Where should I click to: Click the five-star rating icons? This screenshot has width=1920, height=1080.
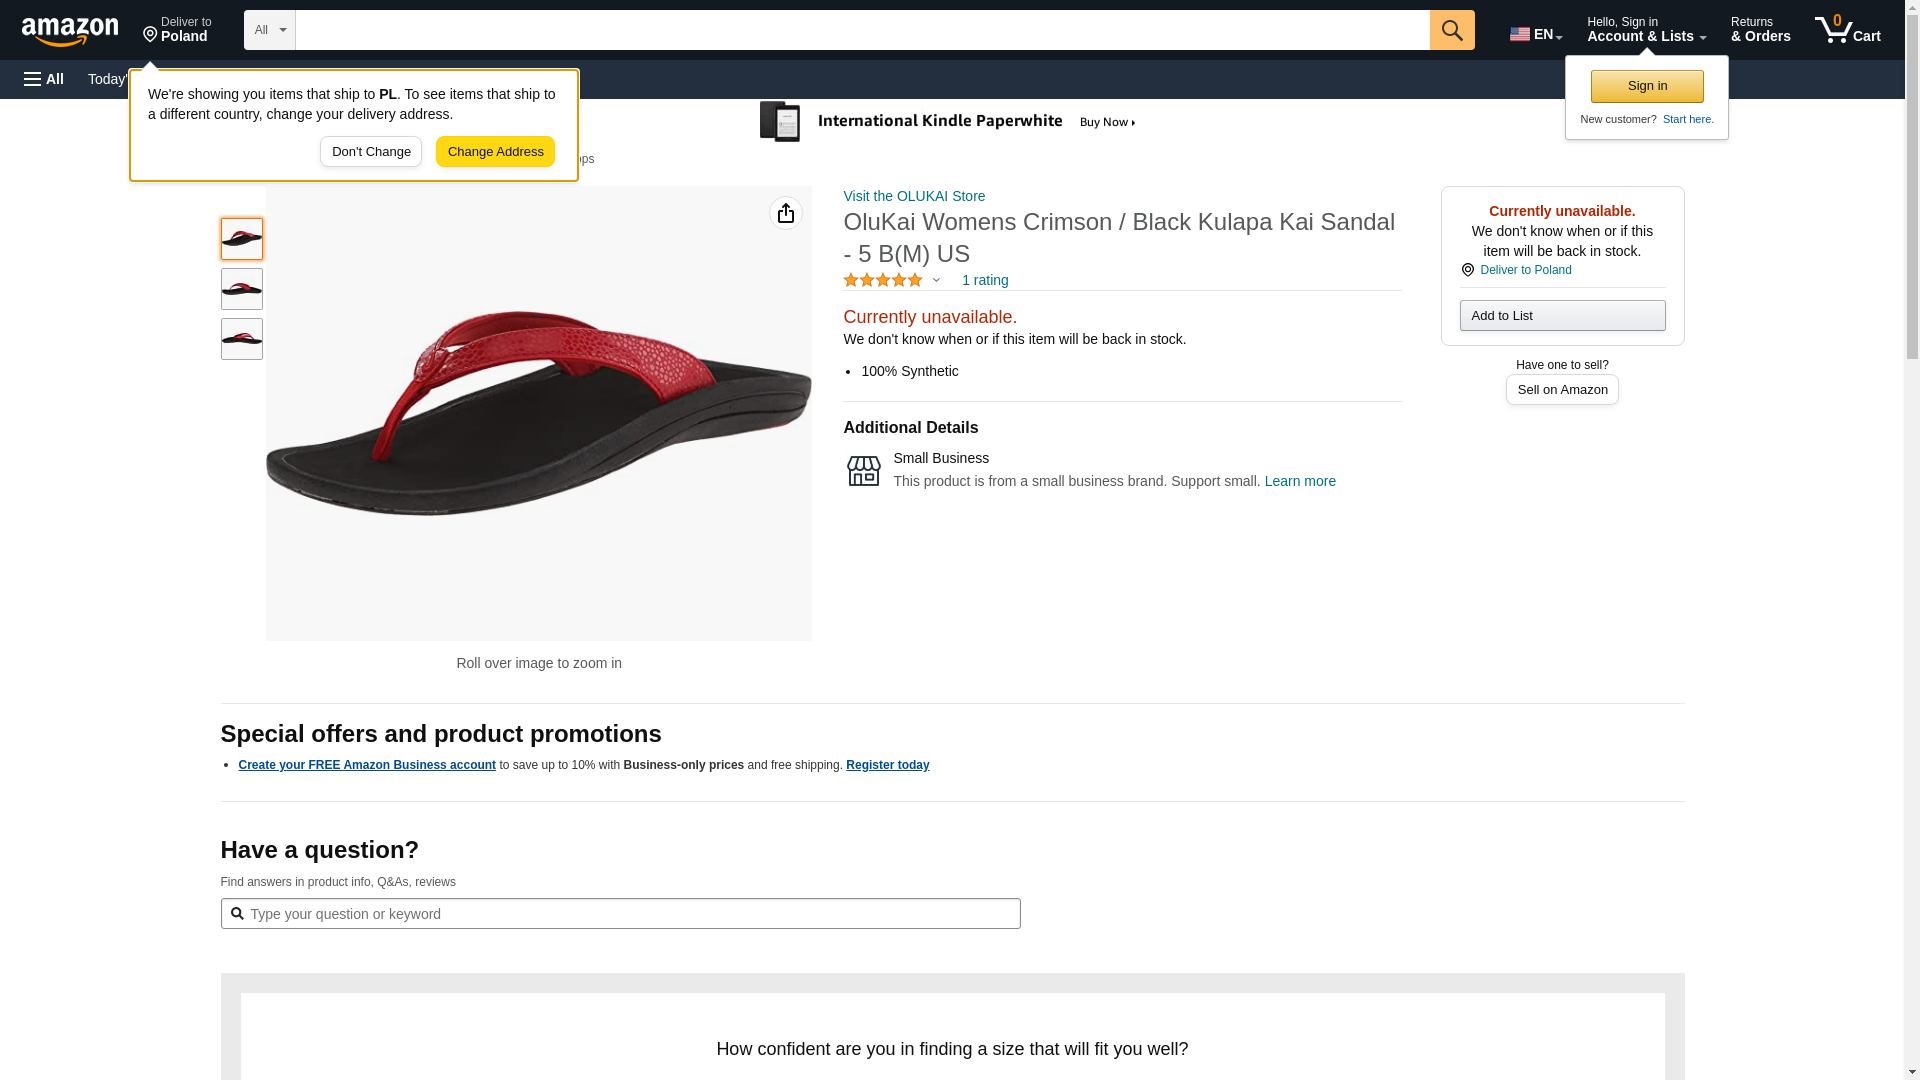point(883,281)
